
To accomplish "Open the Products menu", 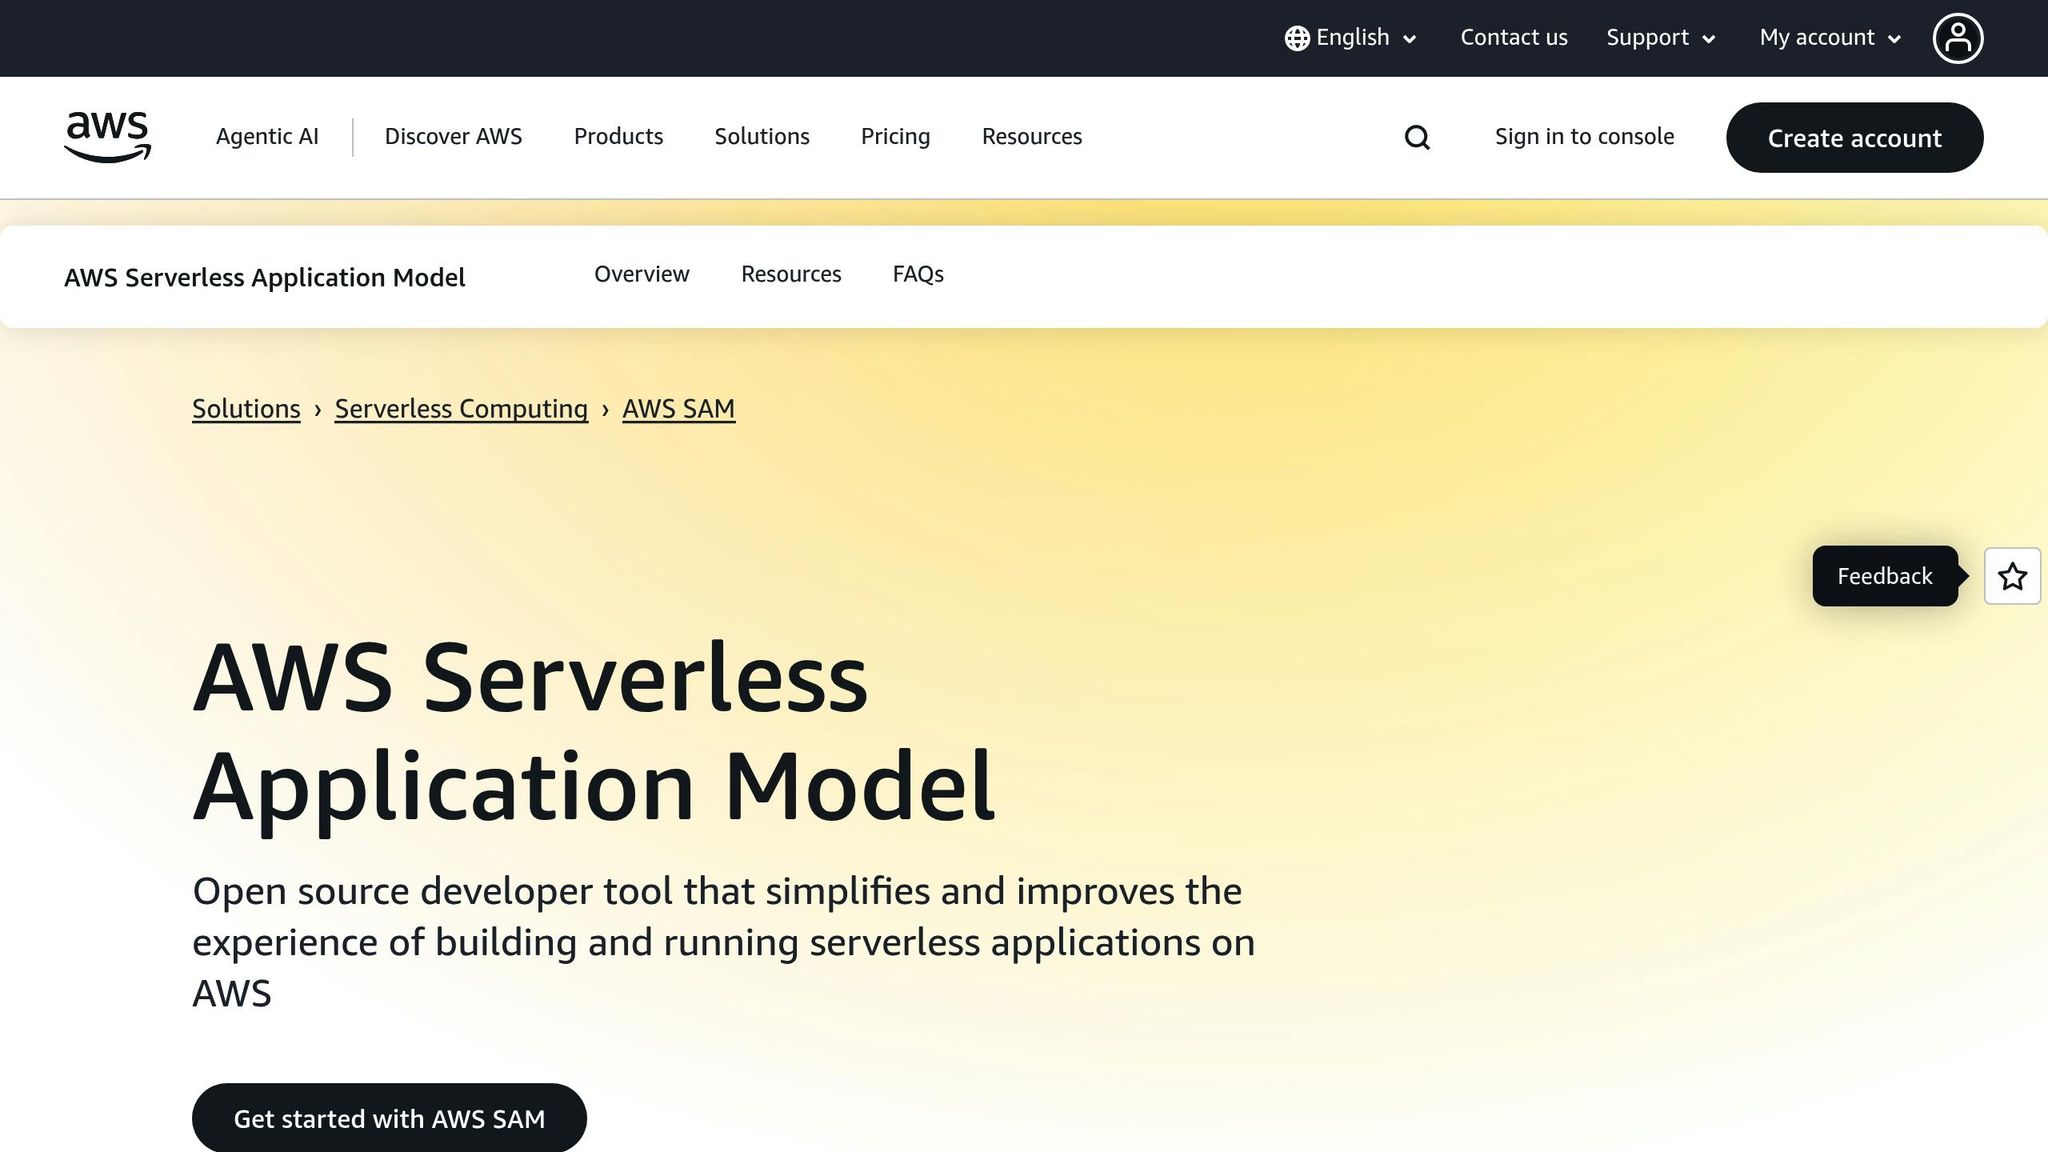I will tap(618, 137).
